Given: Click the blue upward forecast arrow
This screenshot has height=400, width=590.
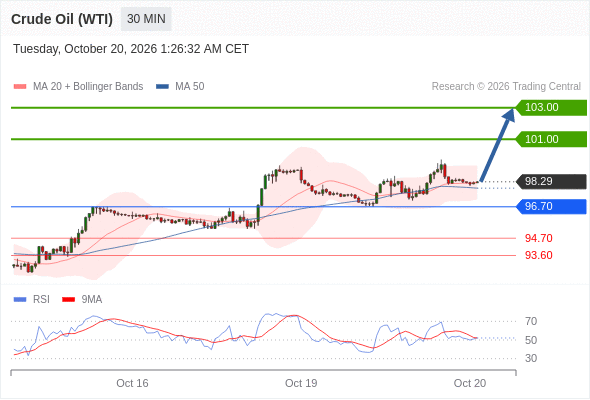Looking at the screenshot, I should point(497,144).
